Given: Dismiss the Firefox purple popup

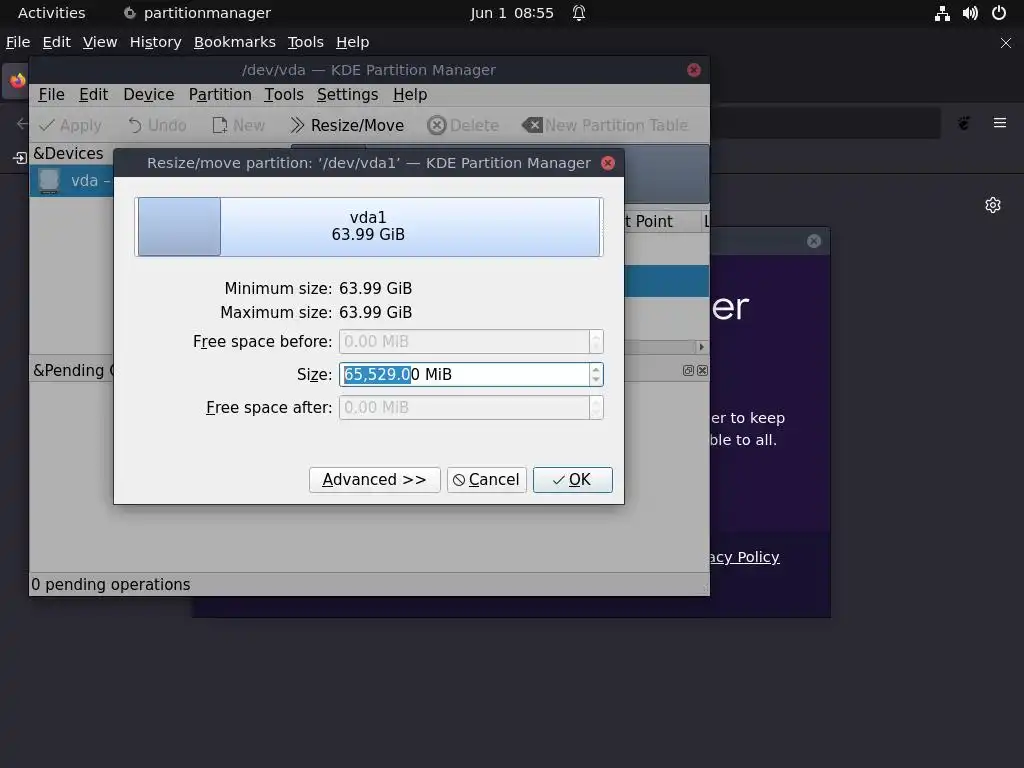Looking at the screenshot, I should [x=814, y=241].
